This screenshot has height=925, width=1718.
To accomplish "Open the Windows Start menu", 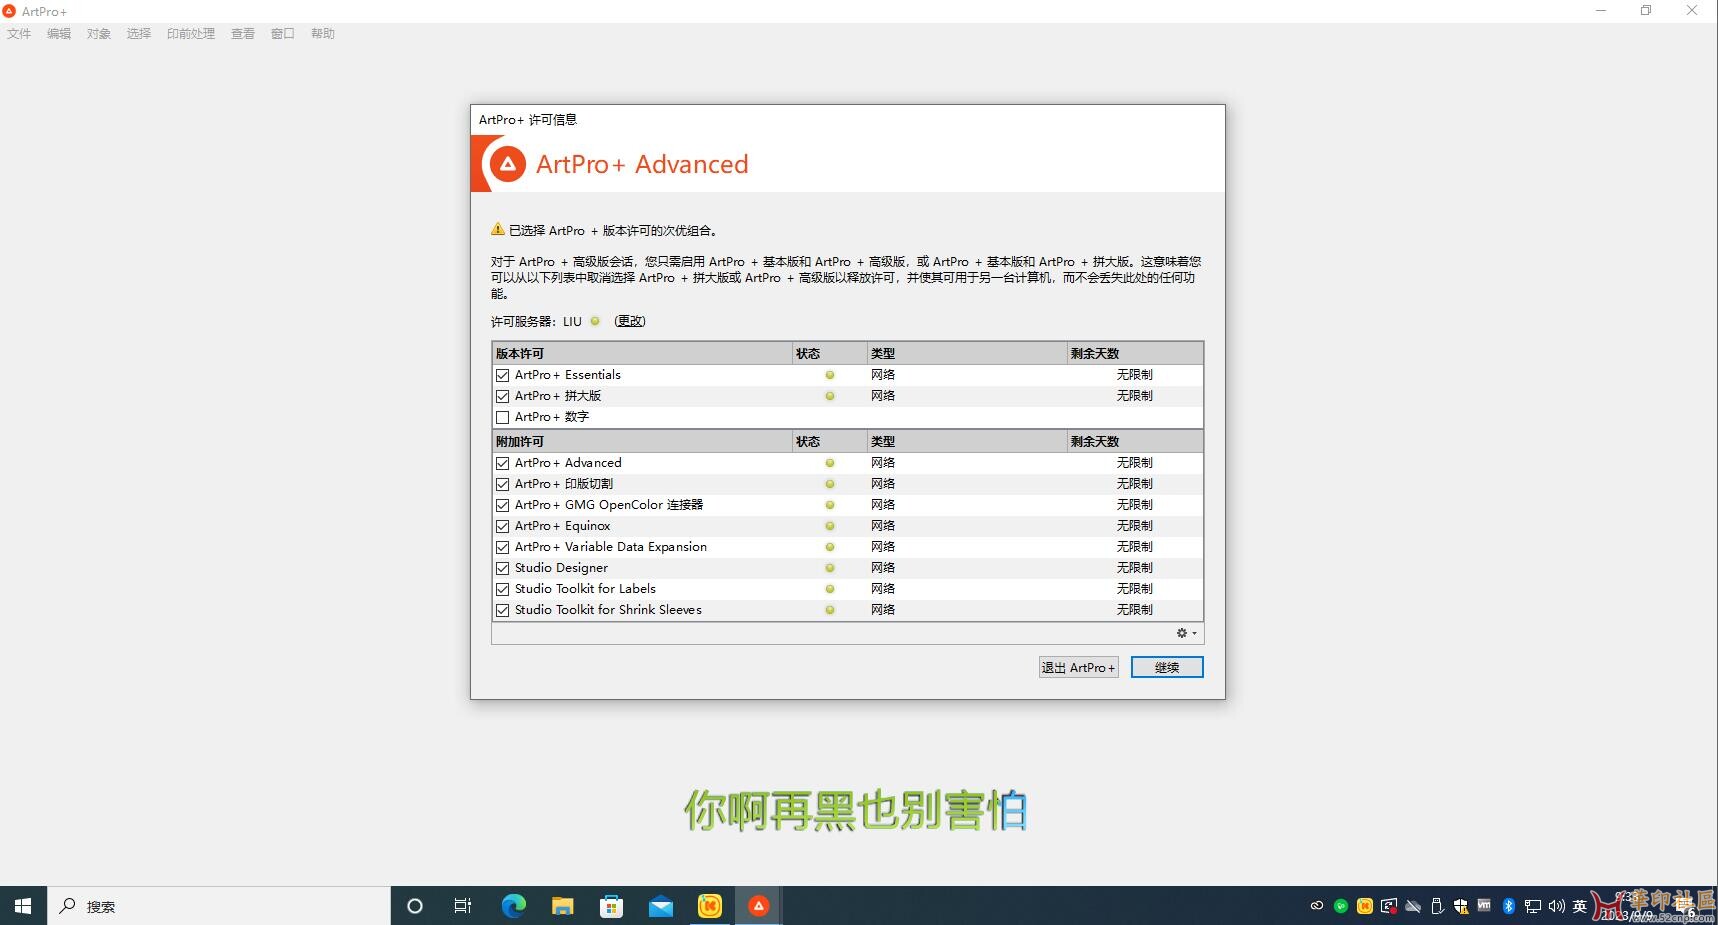I will [x=23, y=906].
